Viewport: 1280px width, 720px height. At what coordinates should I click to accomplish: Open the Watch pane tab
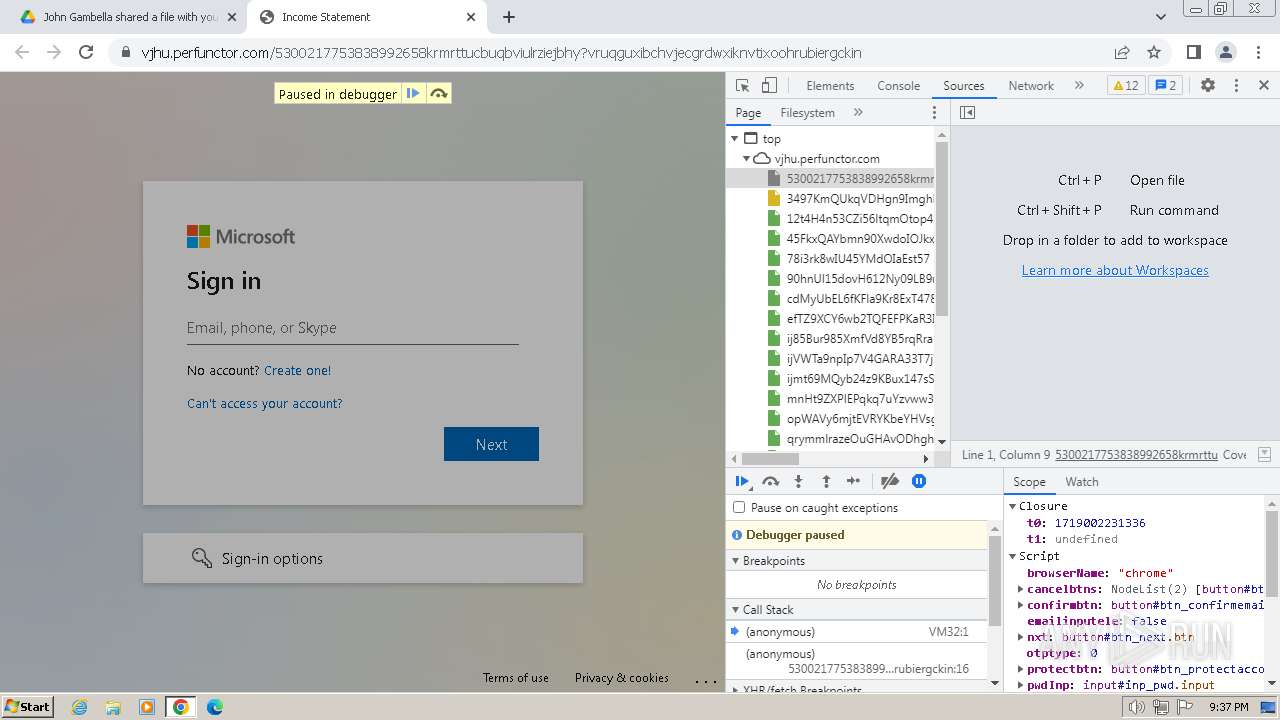(1082, 482)
